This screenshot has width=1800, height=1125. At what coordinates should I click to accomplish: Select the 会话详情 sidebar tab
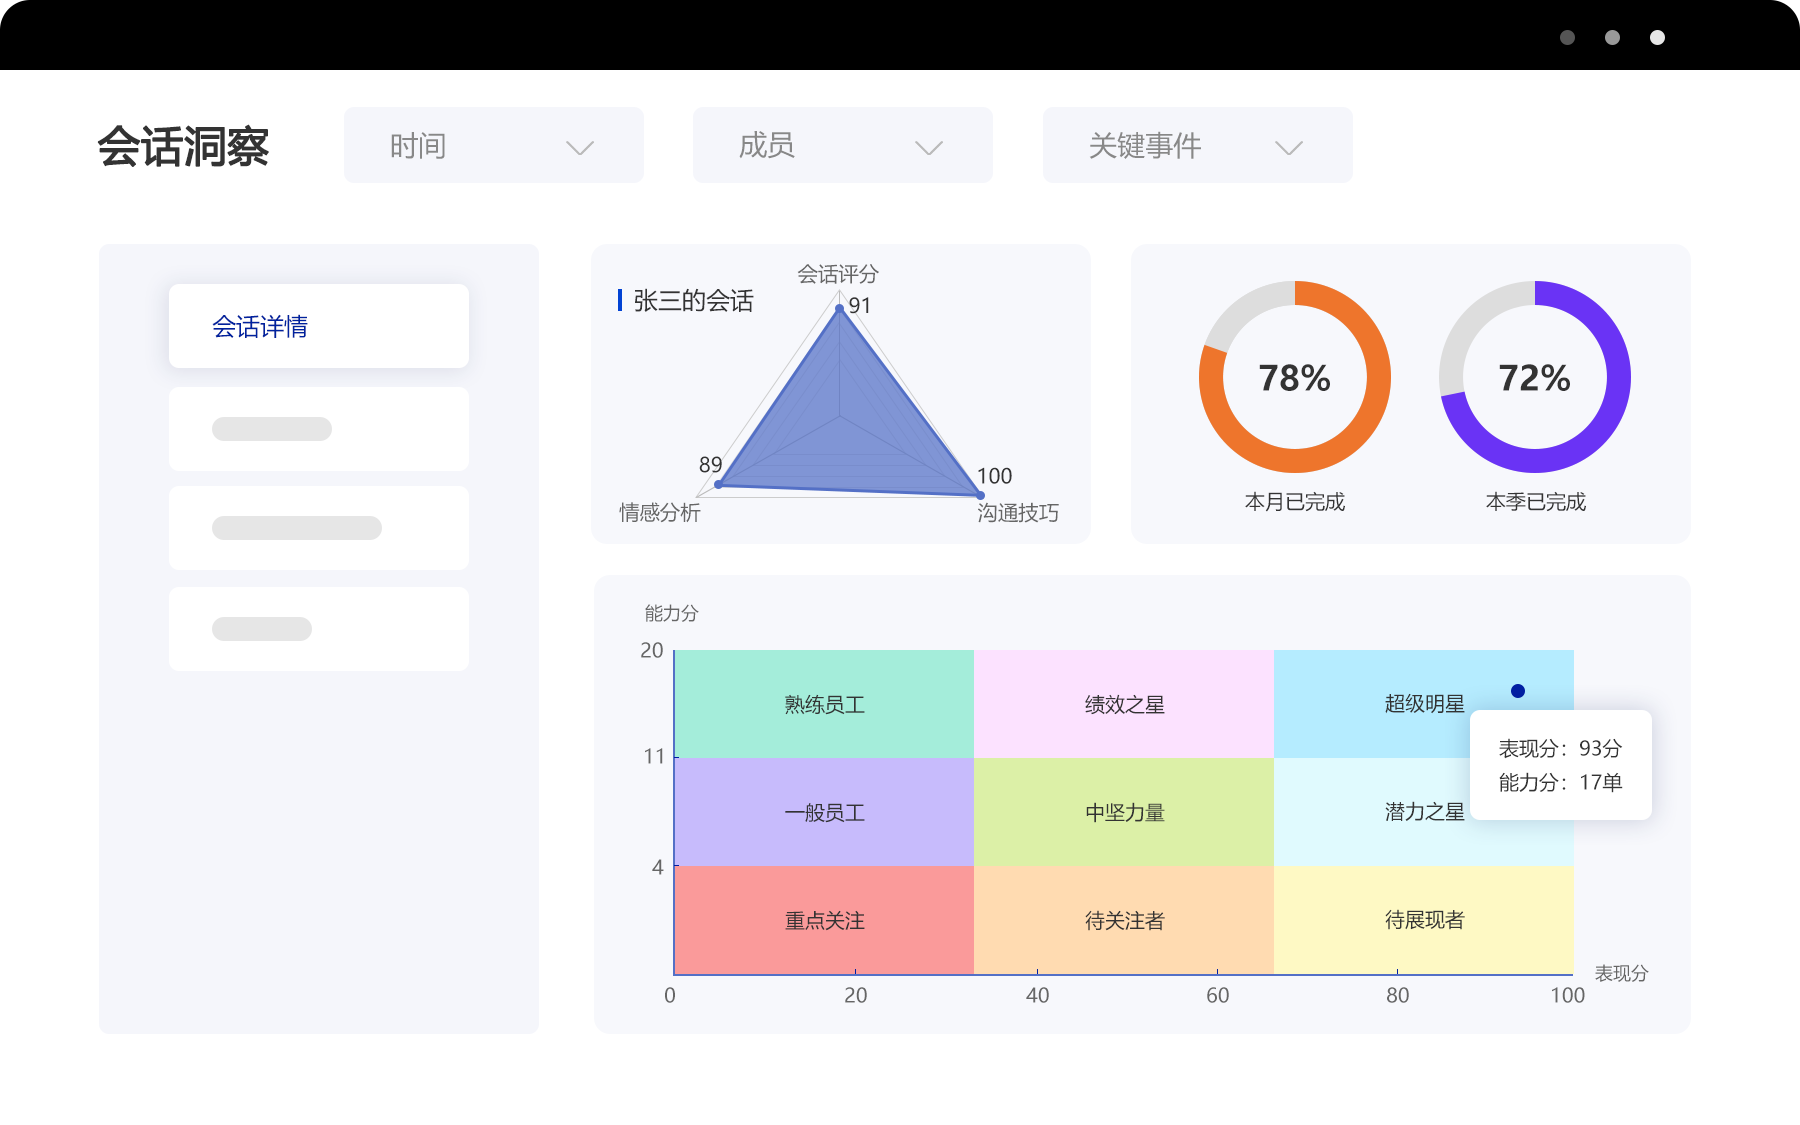[x=318, y=326]
